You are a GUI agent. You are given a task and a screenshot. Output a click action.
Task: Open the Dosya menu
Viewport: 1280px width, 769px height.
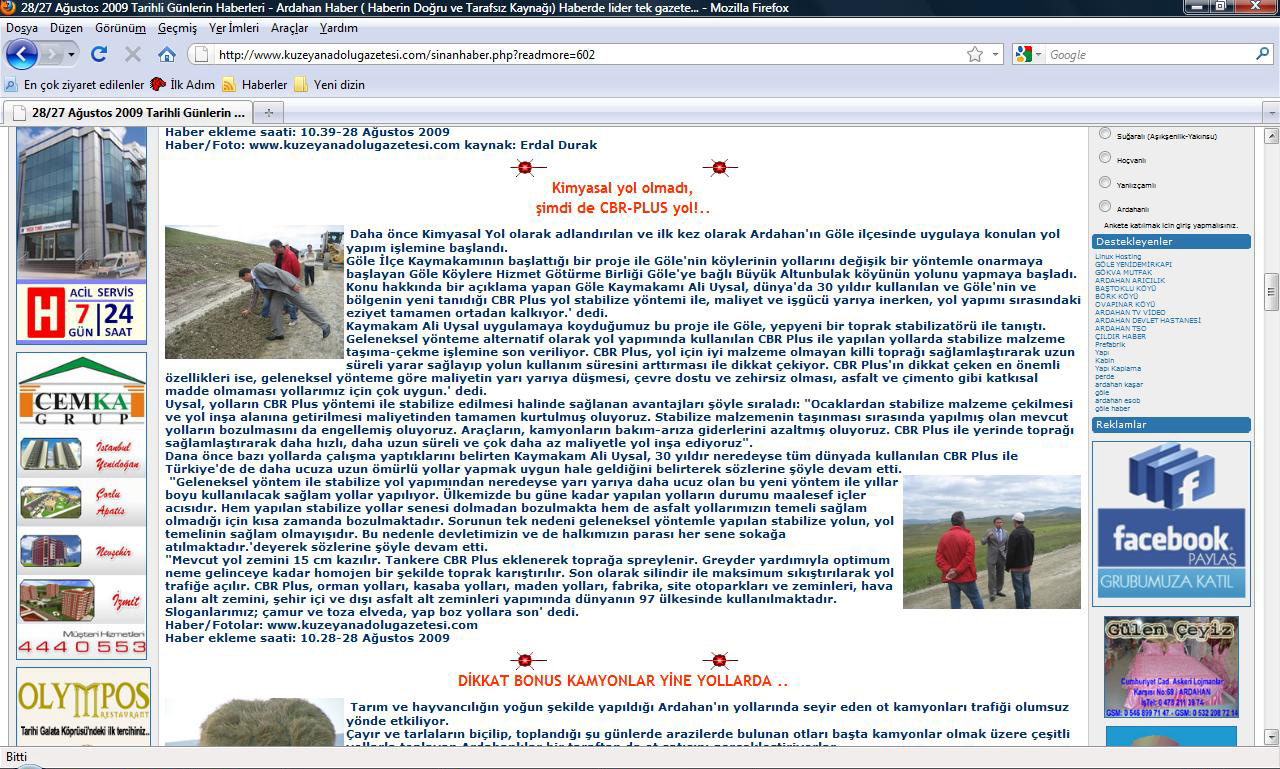click(22, 28)
